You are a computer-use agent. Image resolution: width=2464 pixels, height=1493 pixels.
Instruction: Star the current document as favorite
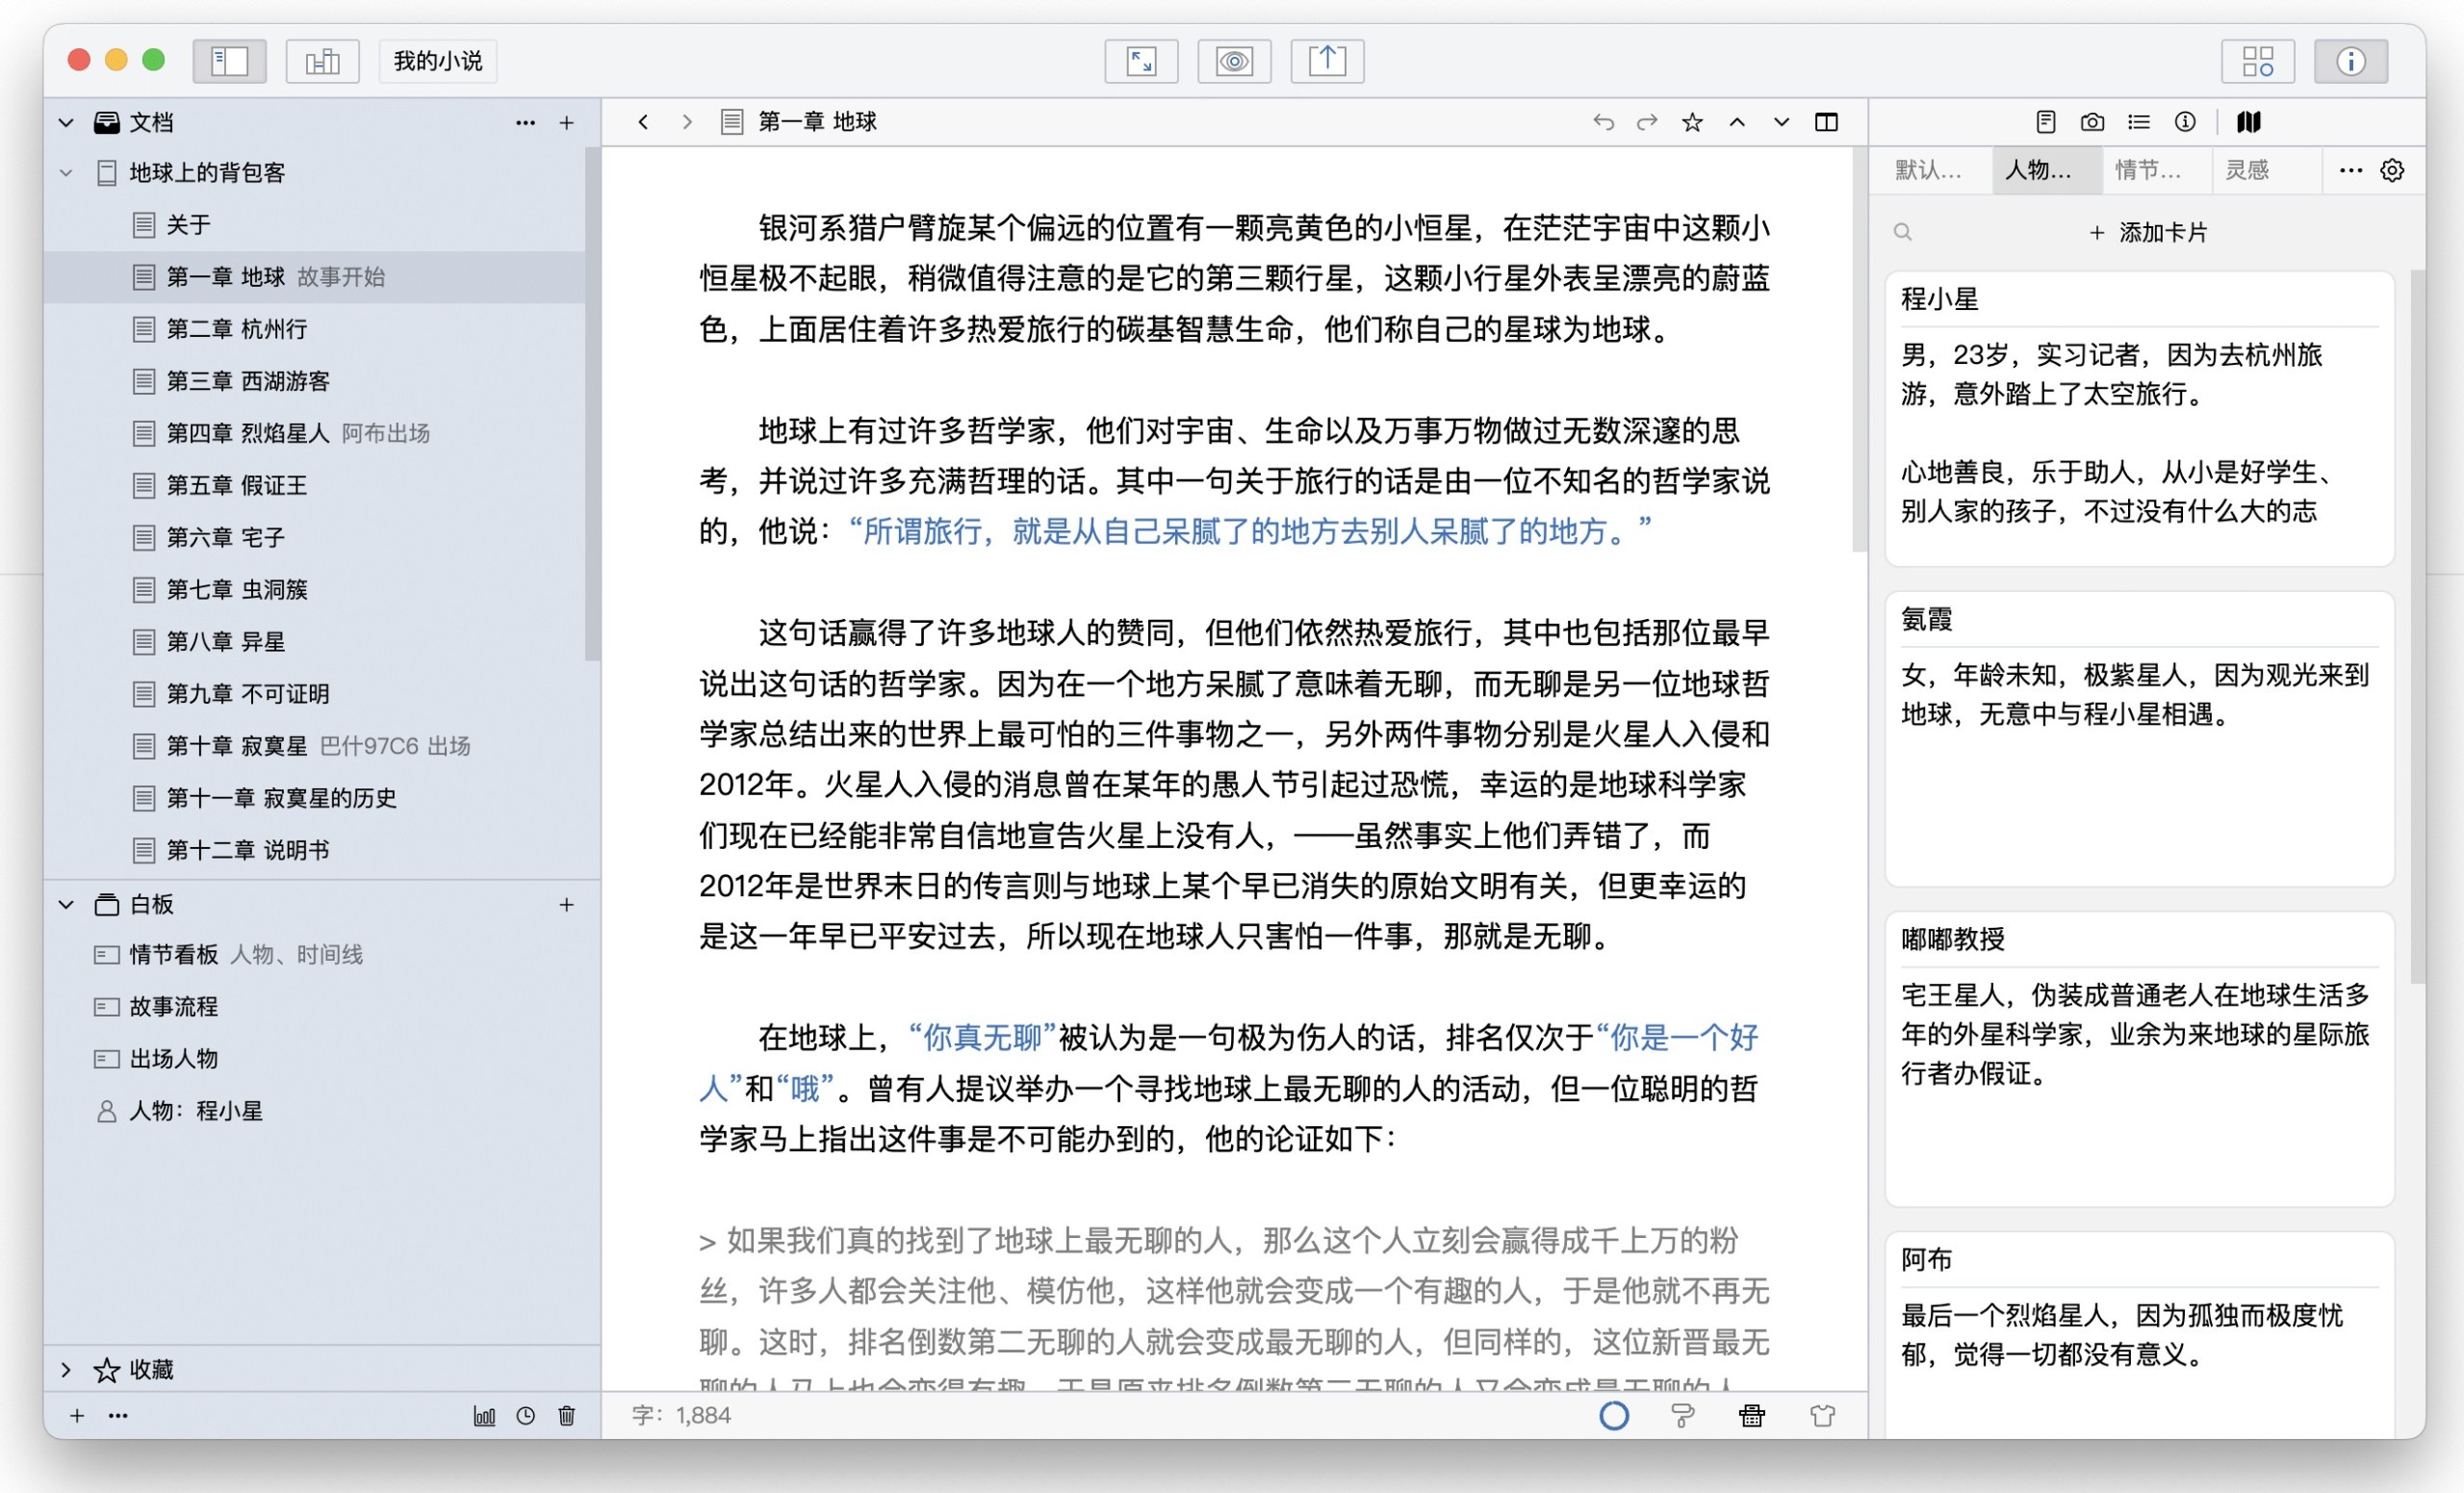click(1691, 122)
